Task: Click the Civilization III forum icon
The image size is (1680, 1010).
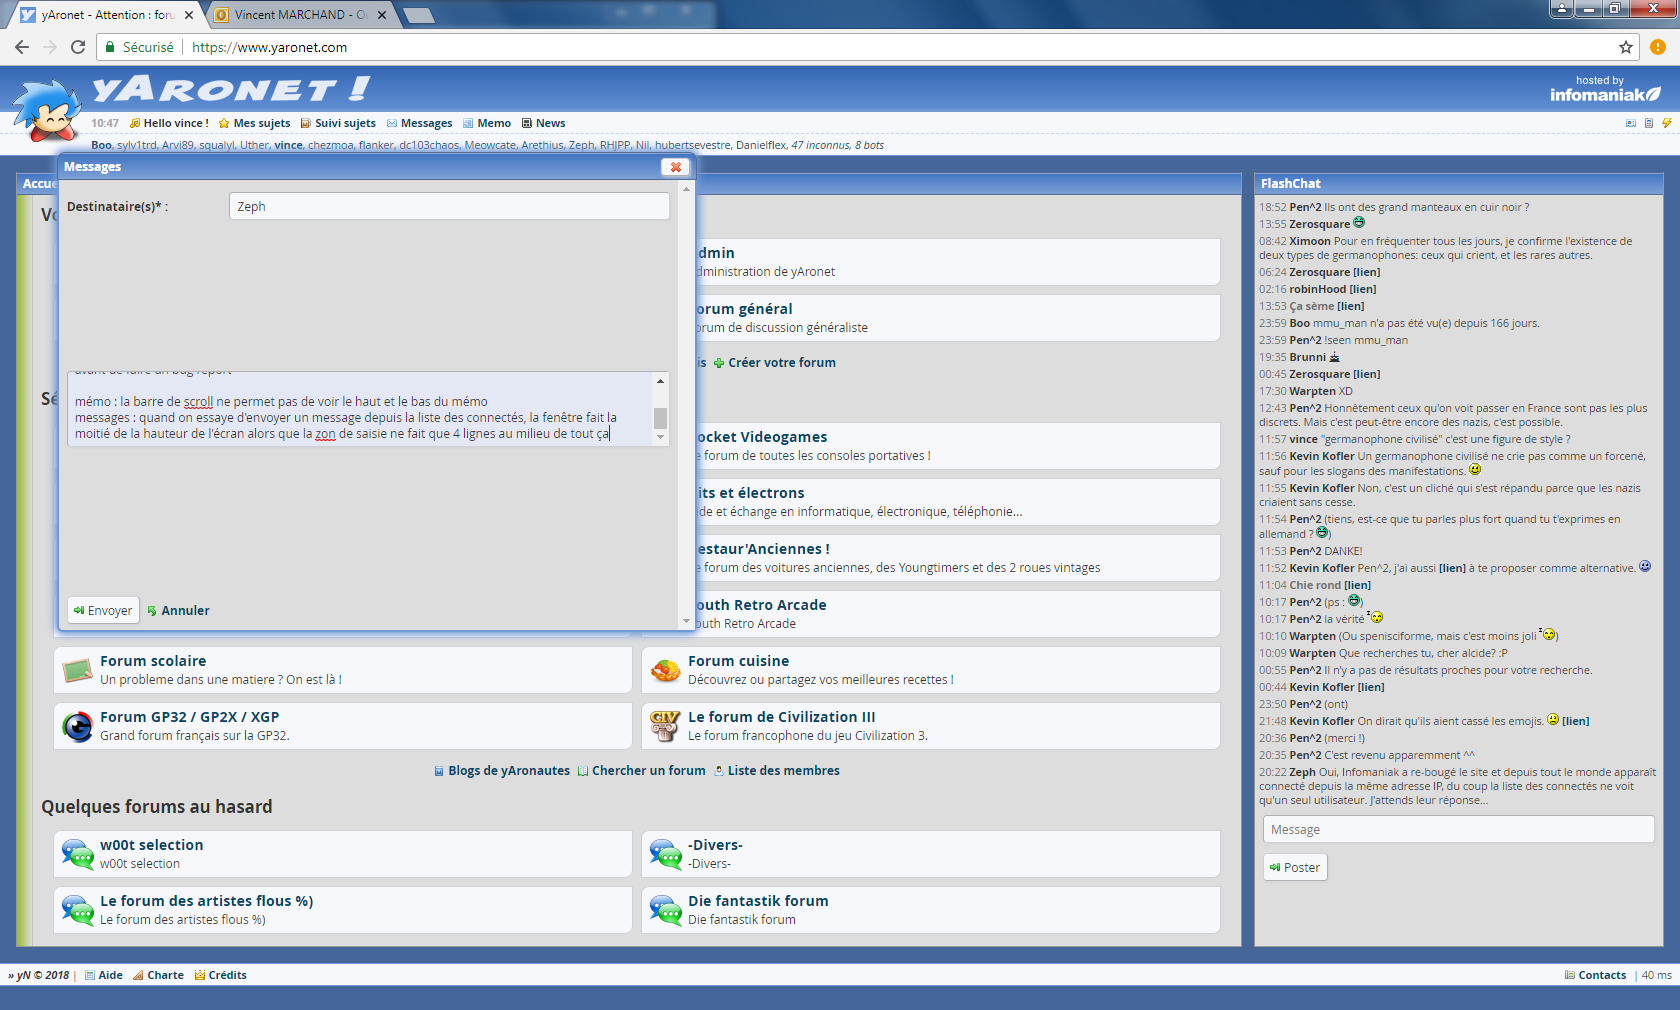Action: coord(665,725)
